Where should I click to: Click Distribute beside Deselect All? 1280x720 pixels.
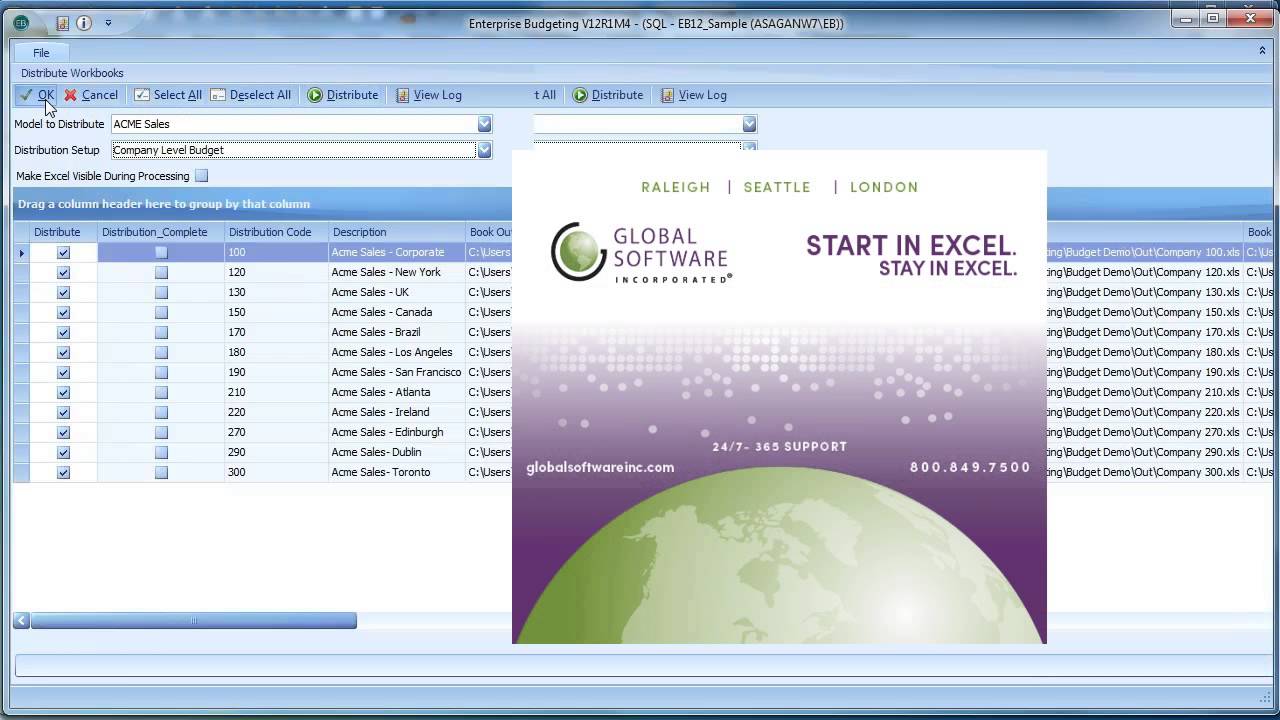(x=343, y=95)
